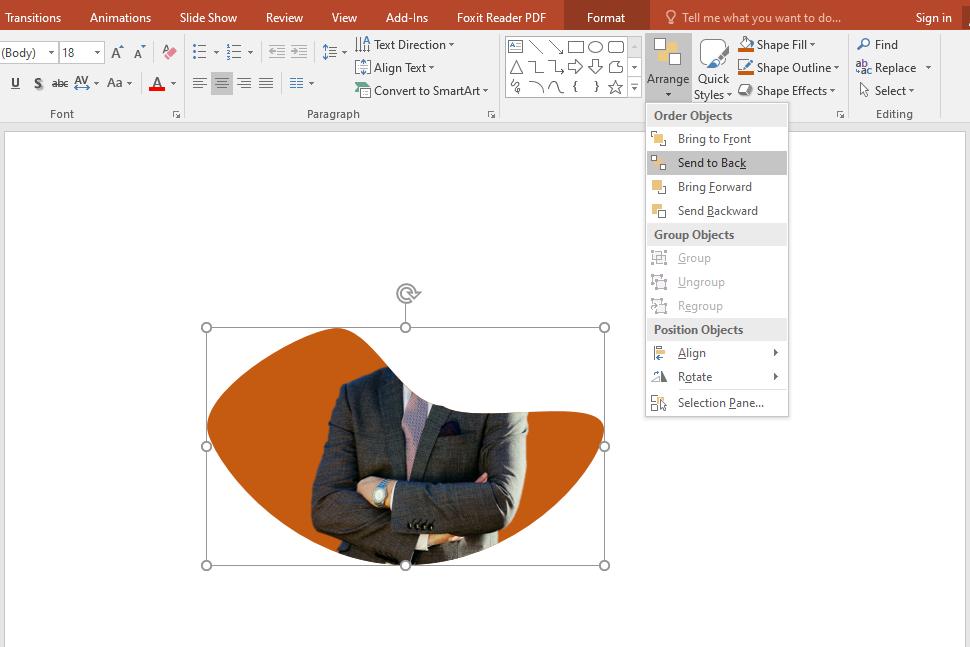Select the Clear All Formatting icon
970x647 pixels.
point(168,49)
